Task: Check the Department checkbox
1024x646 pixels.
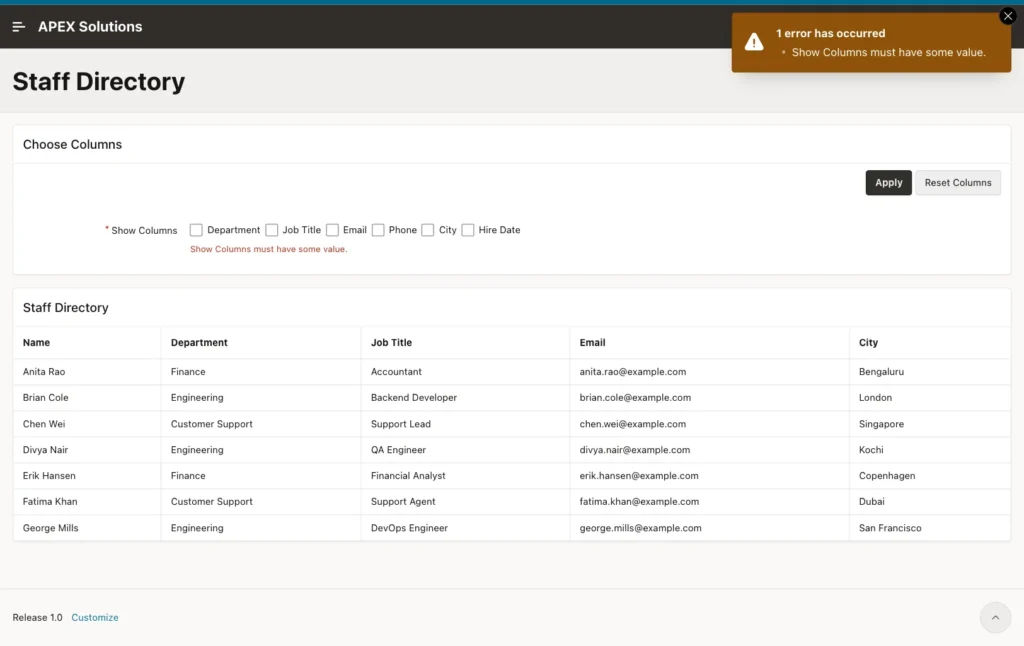Action: tap(196, 230)
